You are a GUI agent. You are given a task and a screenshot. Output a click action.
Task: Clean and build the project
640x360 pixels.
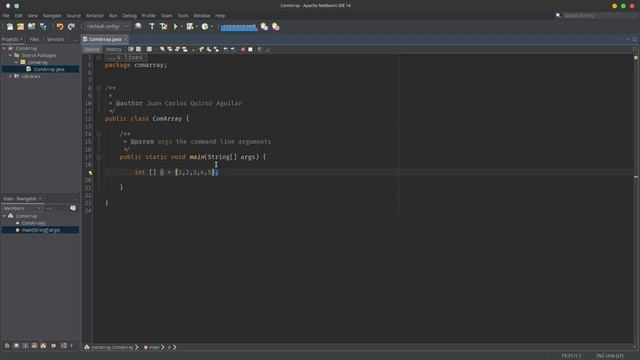[x=164, y=27]
